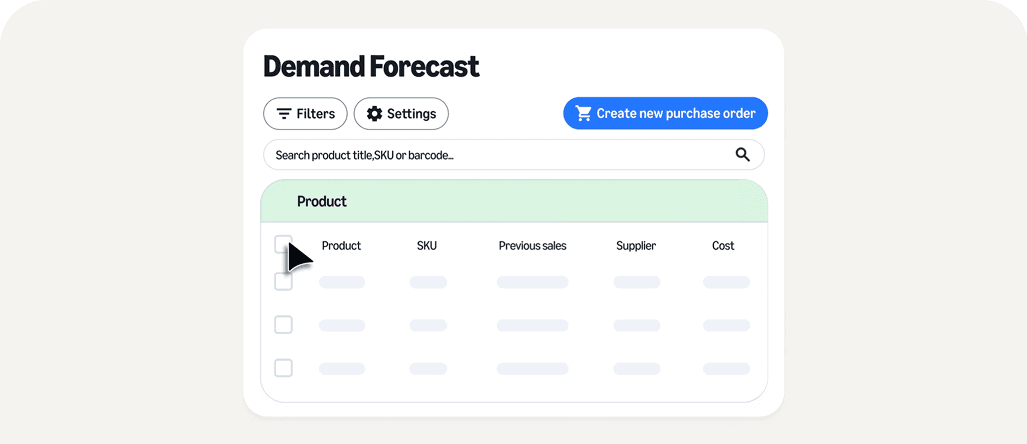
Task: Click the search magnifier icon
Action: coord(742,154)
